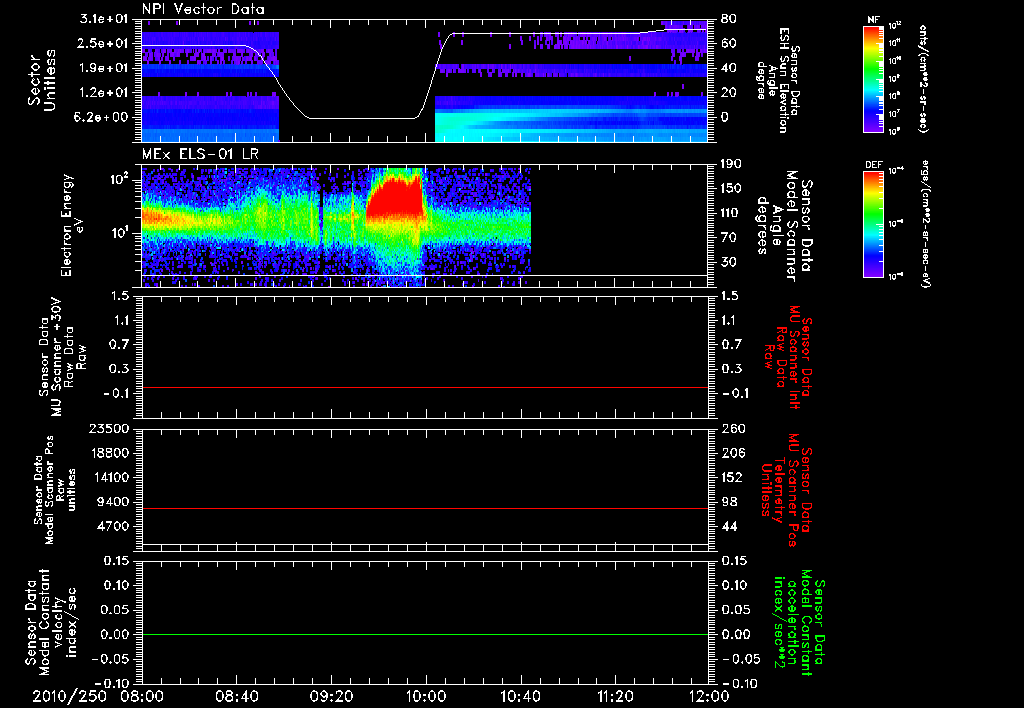The width and height of the screenshot is (1024, 708).
Task: Click the 08:00 time axis label
Action: [x=142, y=695]
